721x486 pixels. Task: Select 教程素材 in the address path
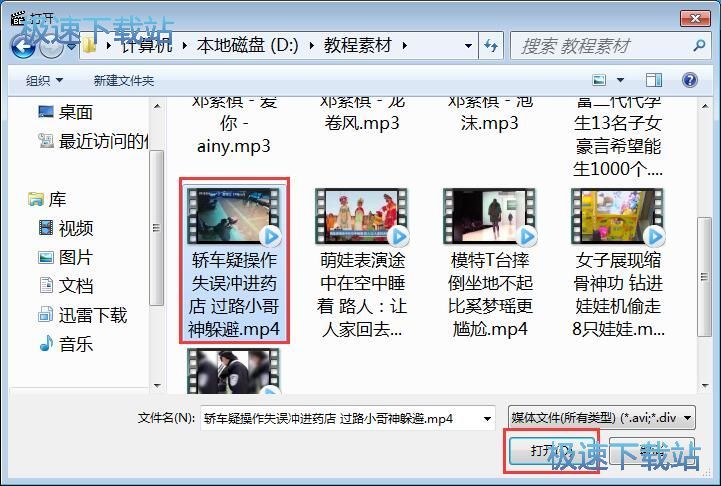pos(357,46)
